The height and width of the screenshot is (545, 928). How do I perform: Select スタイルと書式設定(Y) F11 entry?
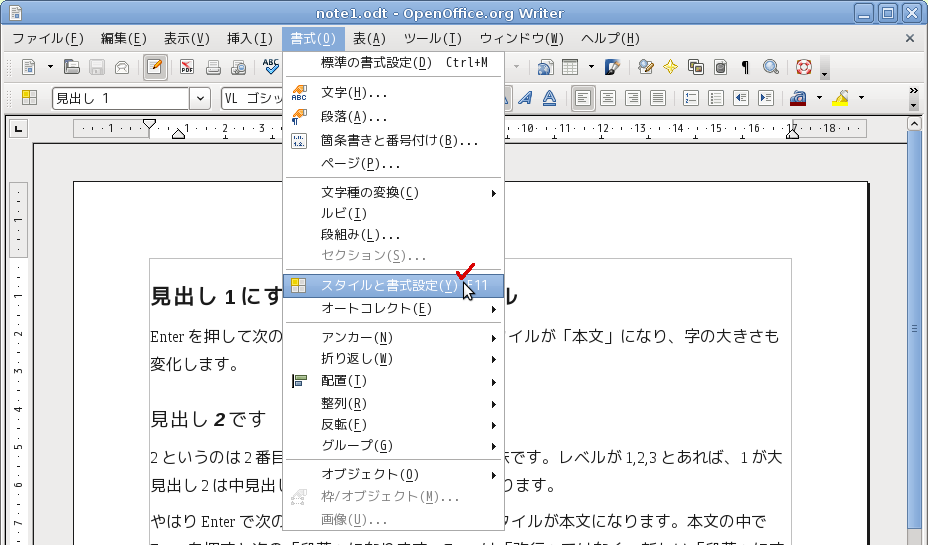coord(394,286)
